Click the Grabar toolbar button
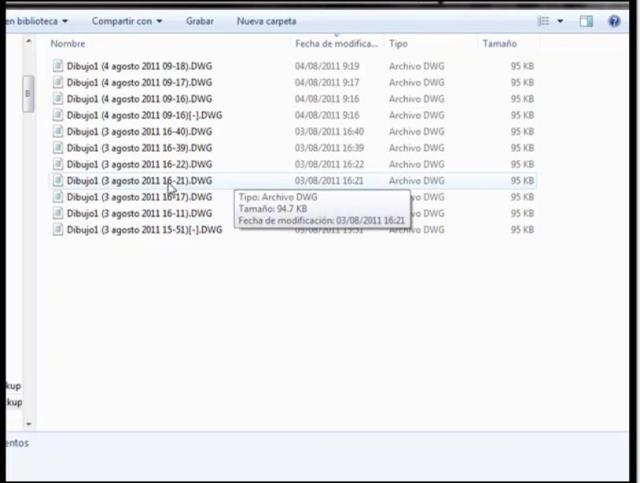Viewport: 640px width, 483px height. [x=200, y=21]
